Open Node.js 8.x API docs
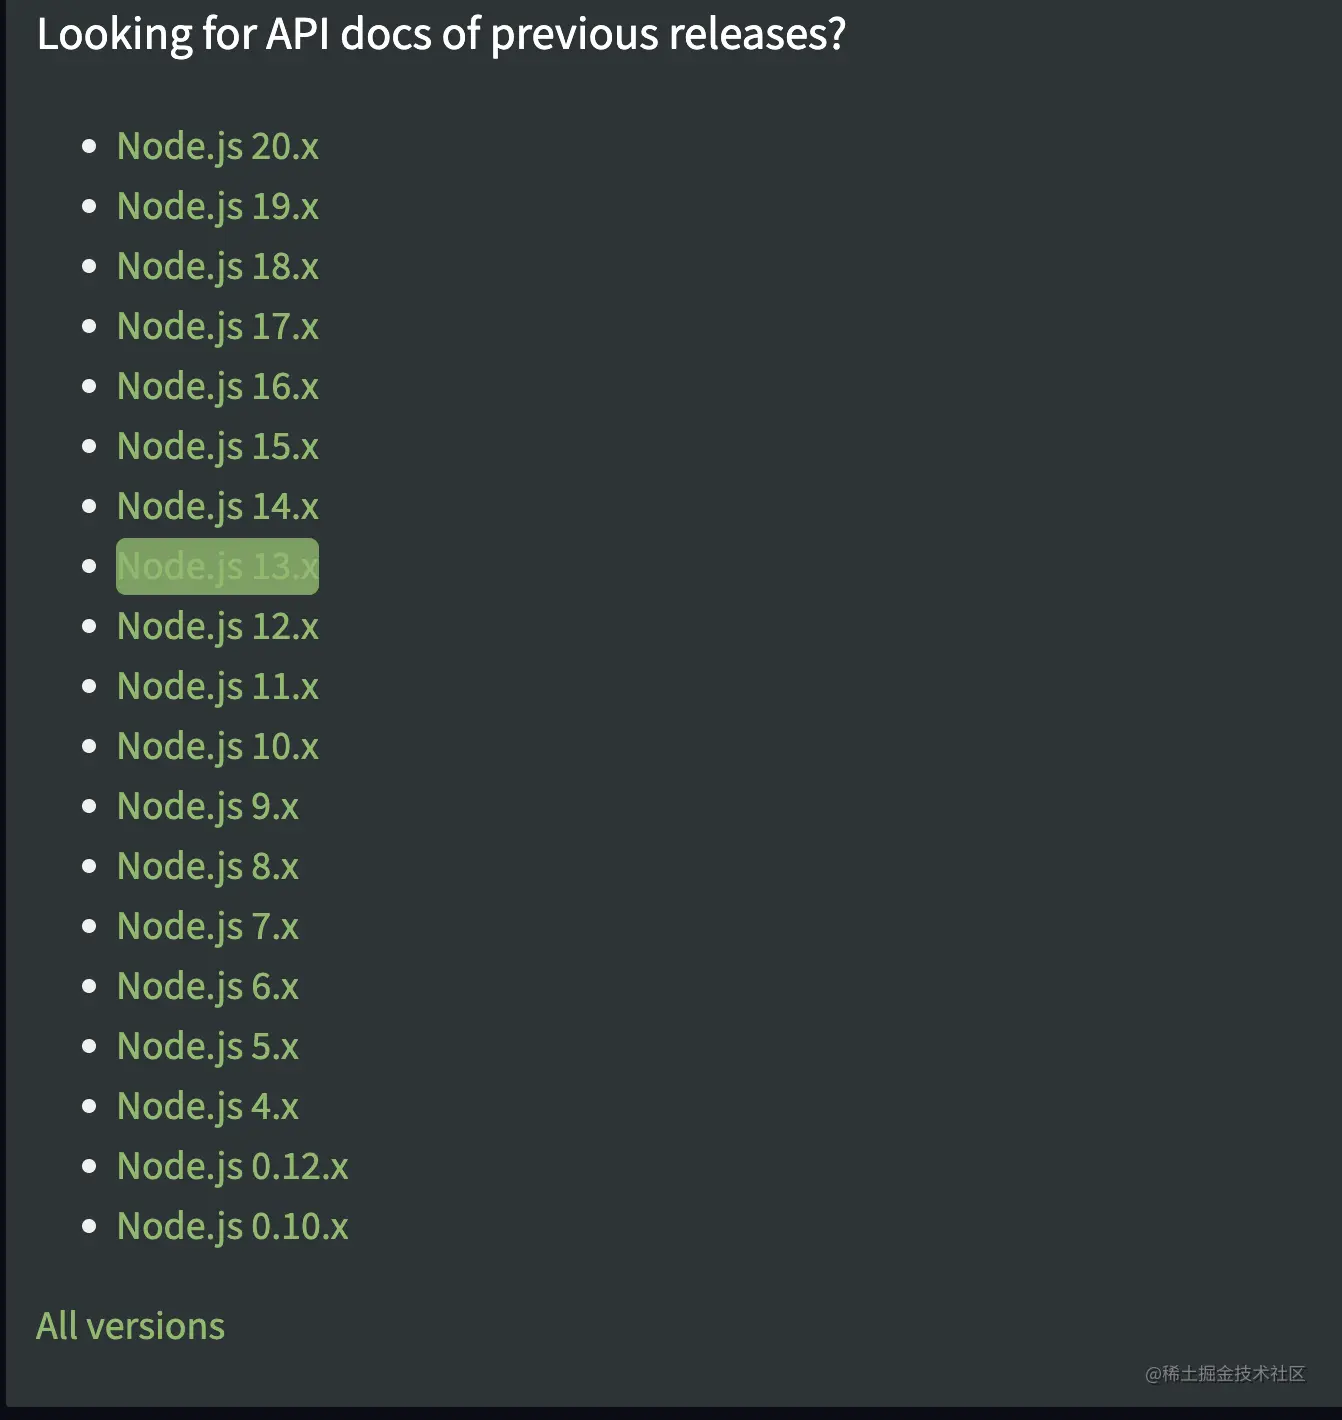The height and width of the screenshot is (1420, 1342). point(207,867)
